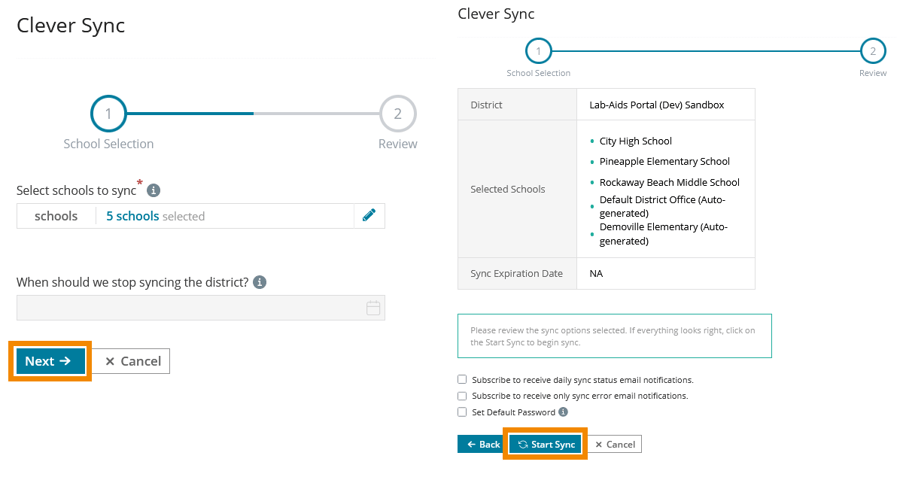Toggle the Set Default Password checkbox
Viewport: 900px width, 477px height.
[462, 412]
